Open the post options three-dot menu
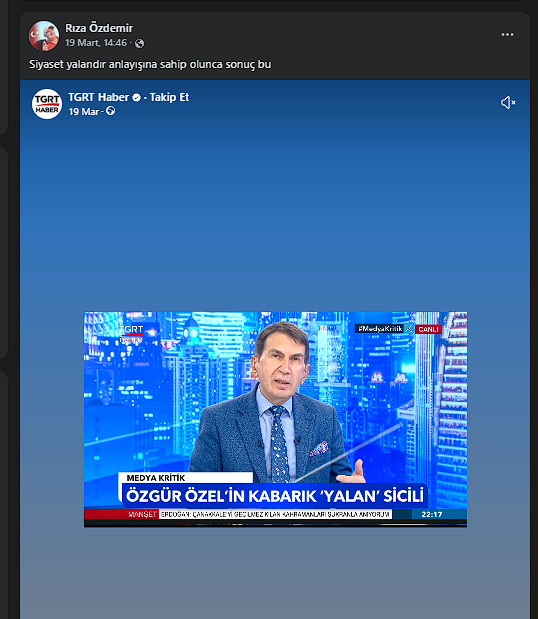Image resolution: width=538 pixels, height=619 pixels. tap(507, 35)
